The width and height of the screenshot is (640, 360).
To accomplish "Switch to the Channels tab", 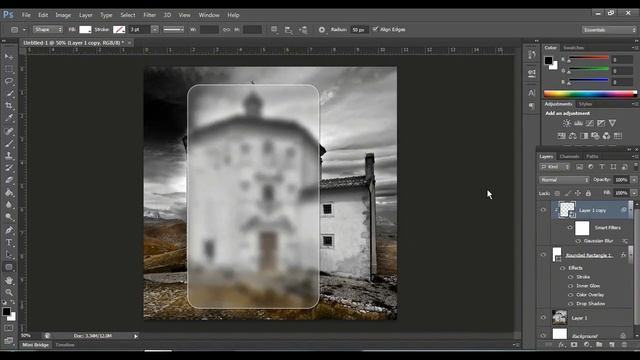I will tap(569, 156).
